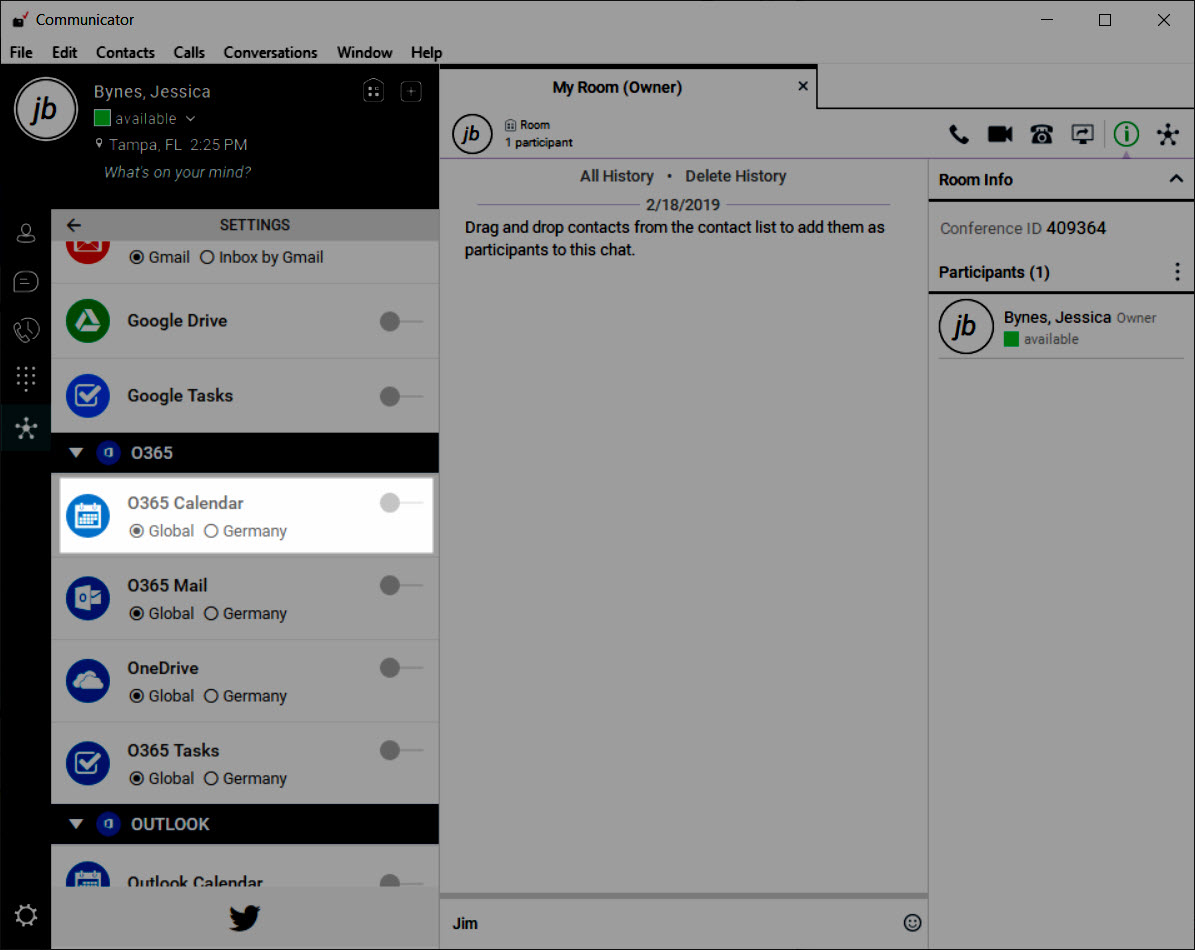Open the Edit menu
The height and width of the screenshot is (950, 1195).
click(x=64, y=53)
